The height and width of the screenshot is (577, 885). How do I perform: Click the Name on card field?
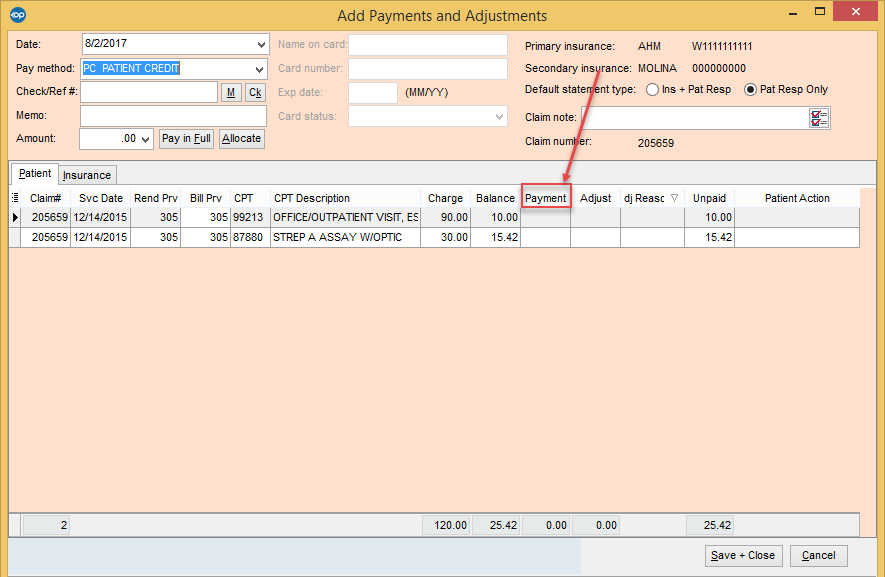[428, 45]
